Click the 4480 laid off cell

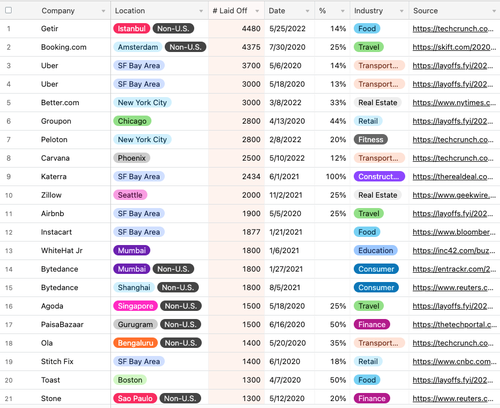pyautogui.click(x=237, y=29)
